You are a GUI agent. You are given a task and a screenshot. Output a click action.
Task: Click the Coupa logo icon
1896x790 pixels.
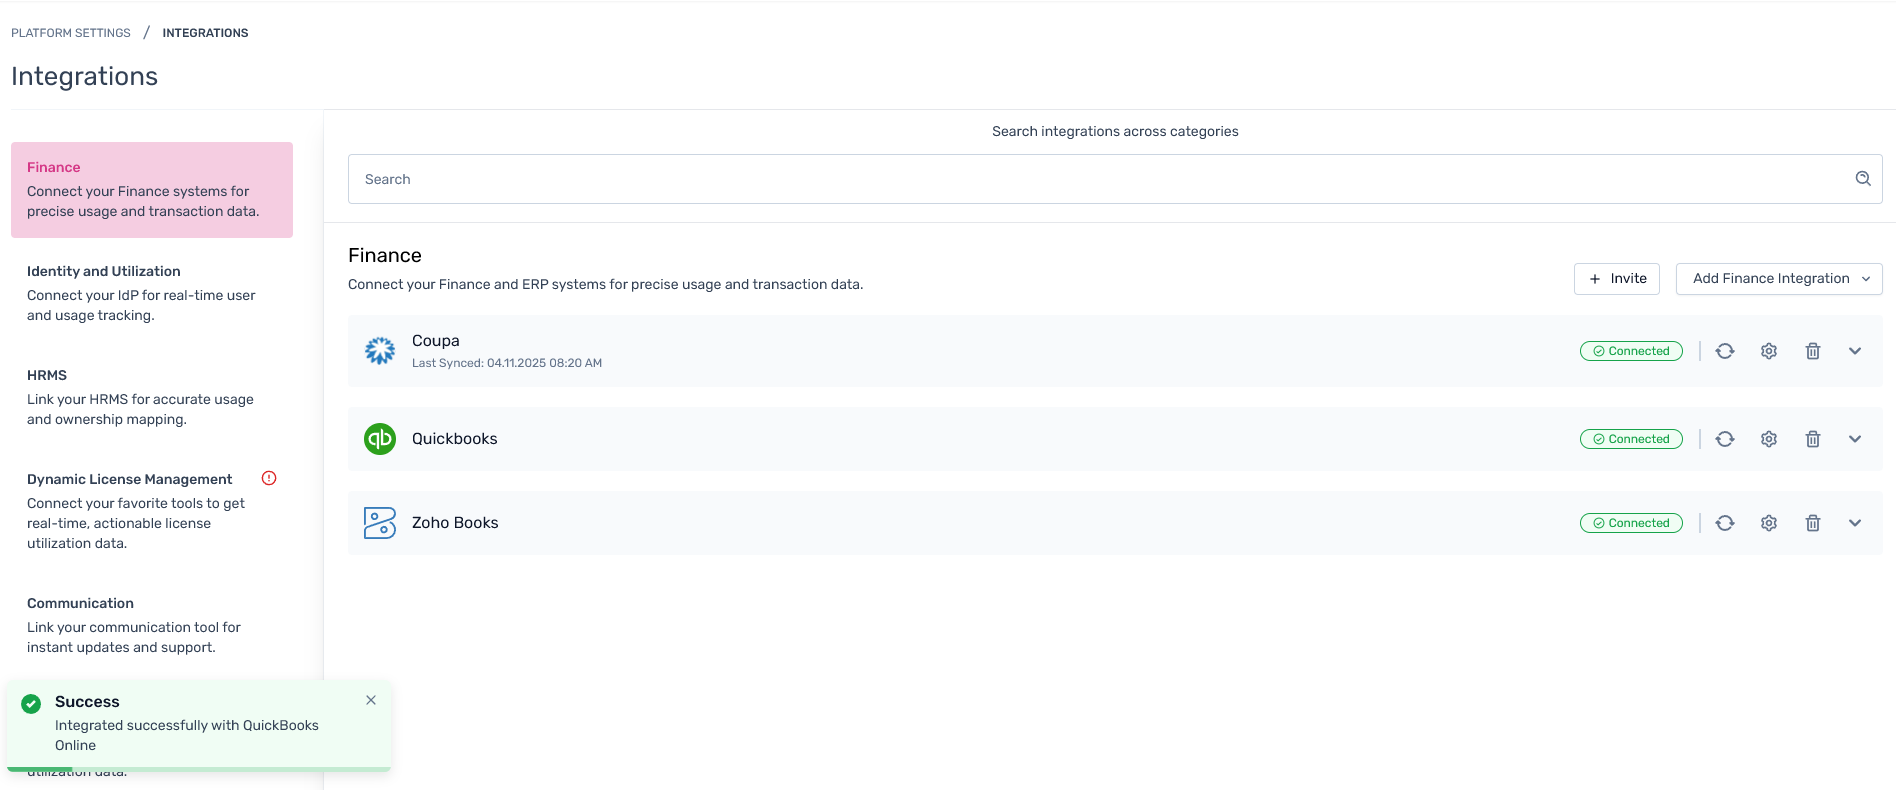[x=380, y=351]
